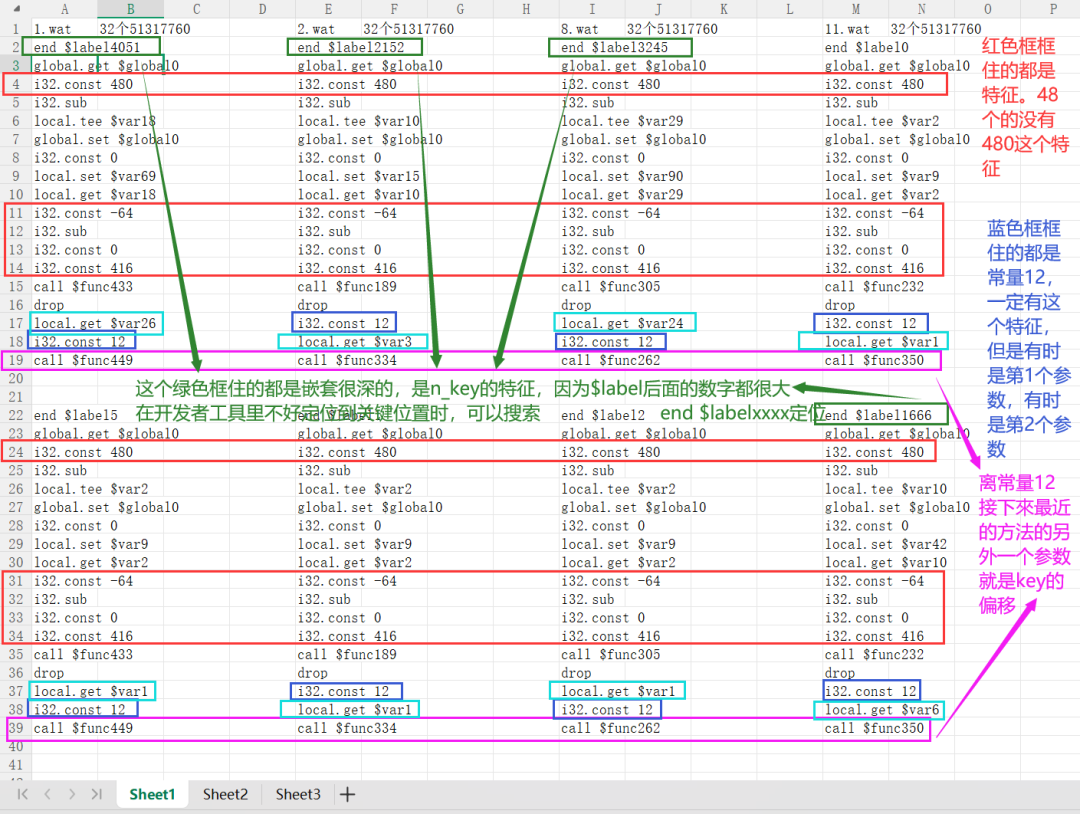Select column M header

pyautogui.click(x=855, y=9)
